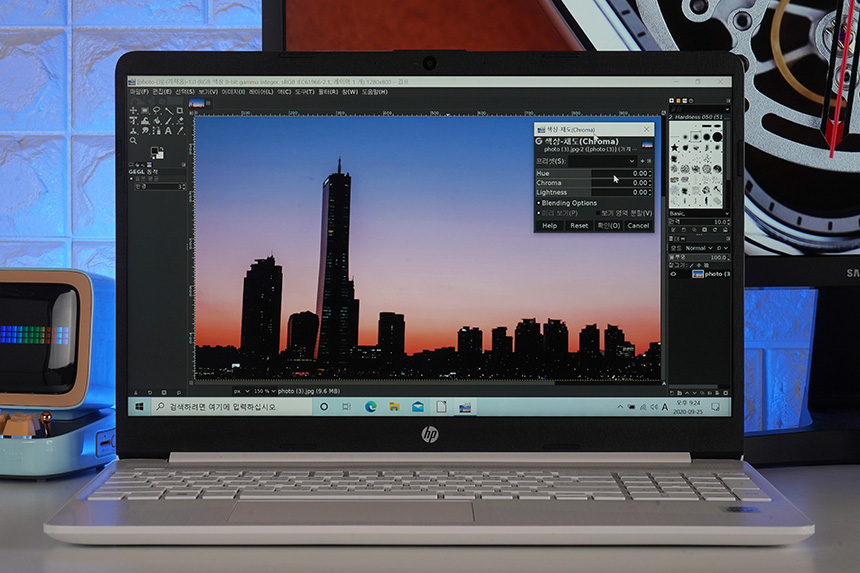Screen dimensions: 860x573
Task: Click the Chroma slider bar
Action: coord(594,183)
